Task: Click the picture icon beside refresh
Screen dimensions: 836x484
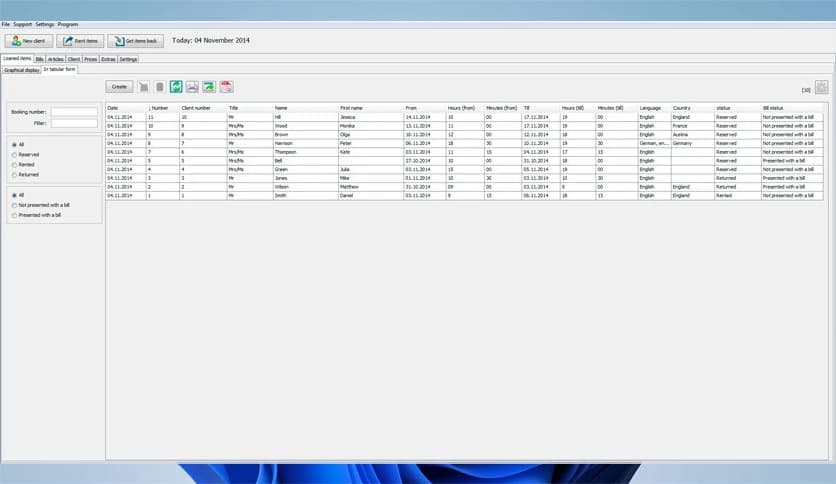Action: coord(192,87)
